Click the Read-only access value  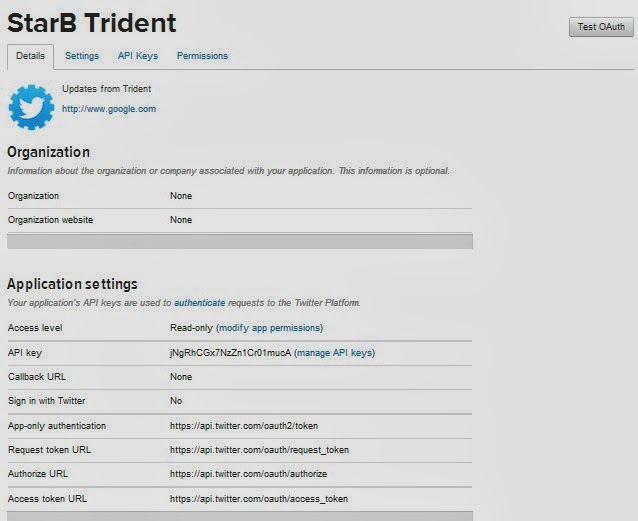[191, 328]
